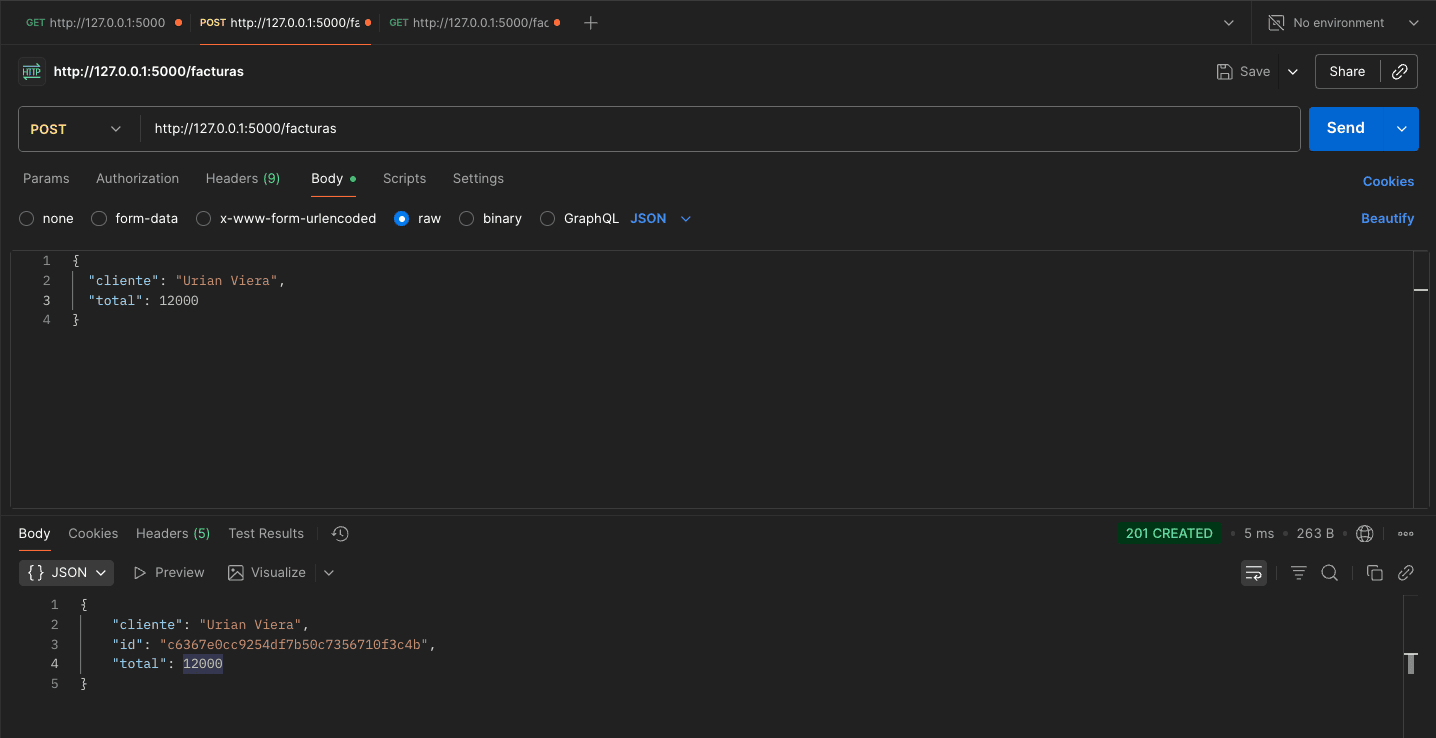Image resolution: width=1436 pixels, height=738 pixels.
Task: Open the POST facturas request tab
Action: point(286,22)
